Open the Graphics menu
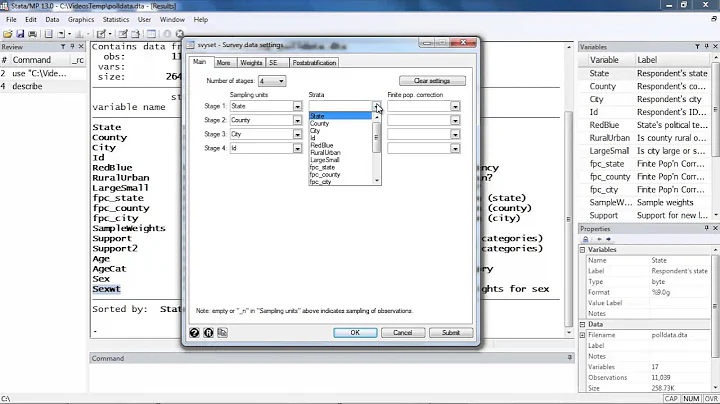Screen dimensions: 720x404 click(x=81, y=20)
